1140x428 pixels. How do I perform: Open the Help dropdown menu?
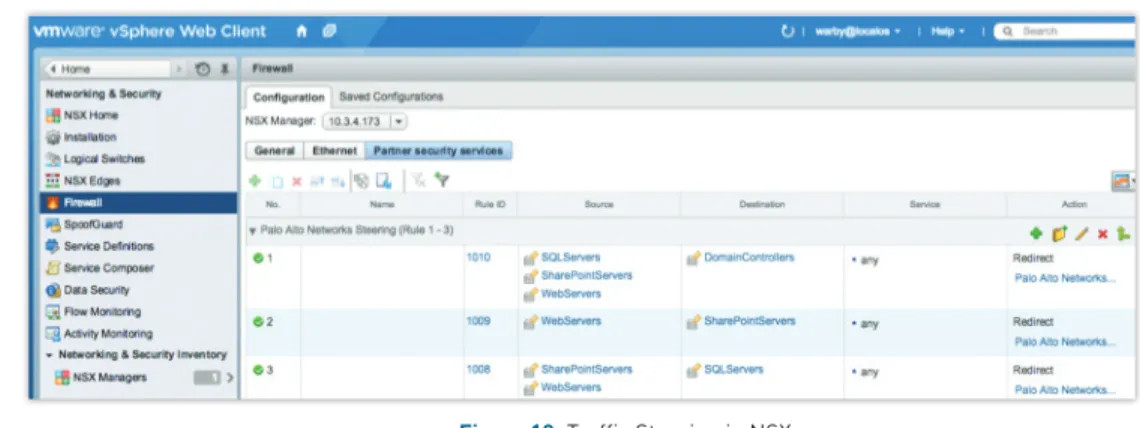point(948,32)
